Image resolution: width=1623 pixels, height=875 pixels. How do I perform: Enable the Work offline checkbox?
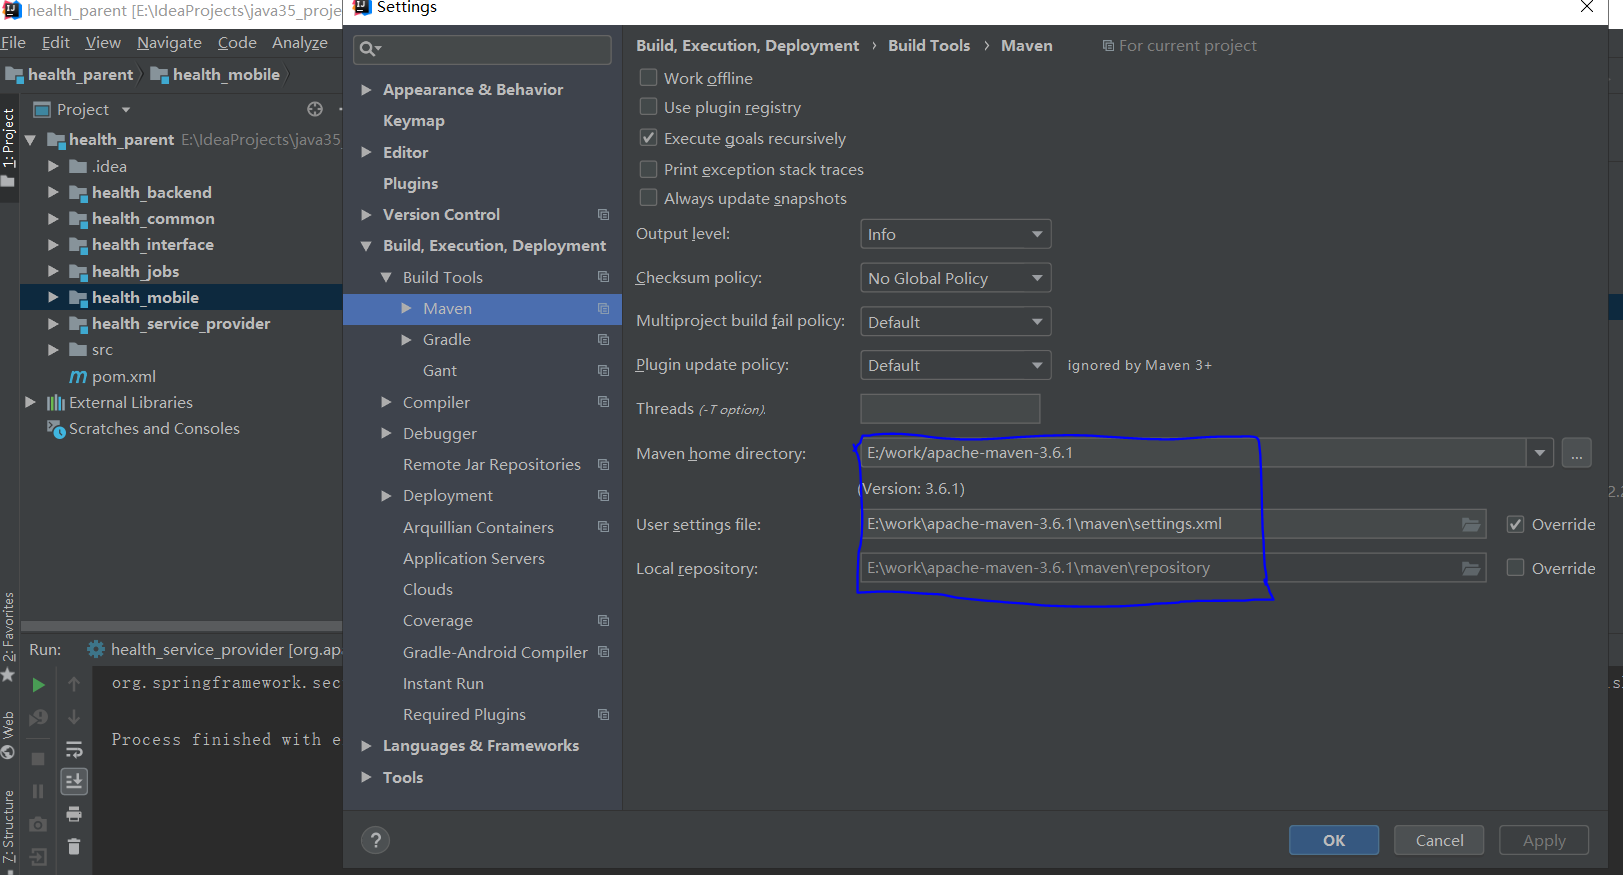(648, 78)
